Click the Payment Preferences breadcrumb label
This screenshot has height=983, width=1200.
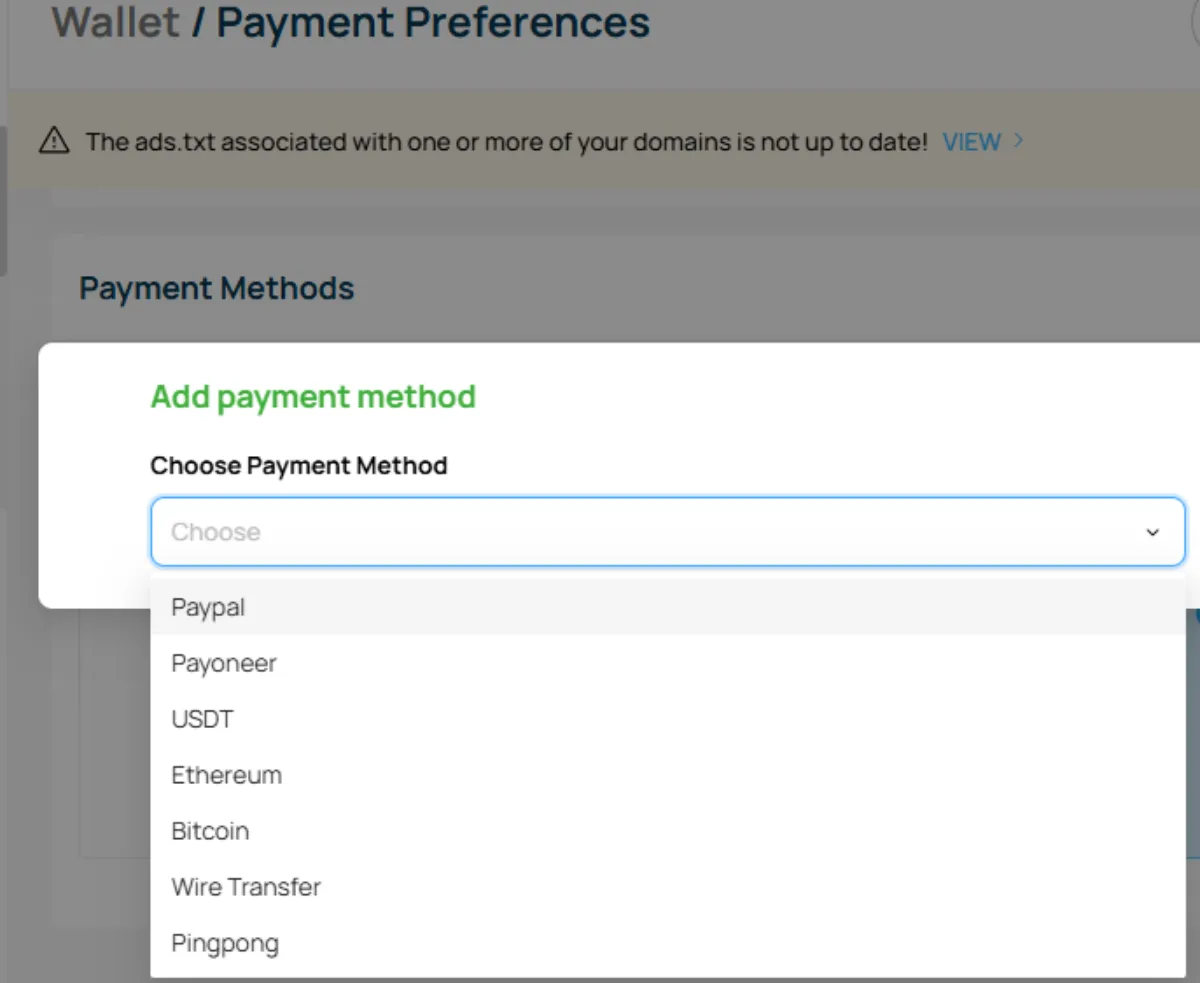[x=434, y=22]
